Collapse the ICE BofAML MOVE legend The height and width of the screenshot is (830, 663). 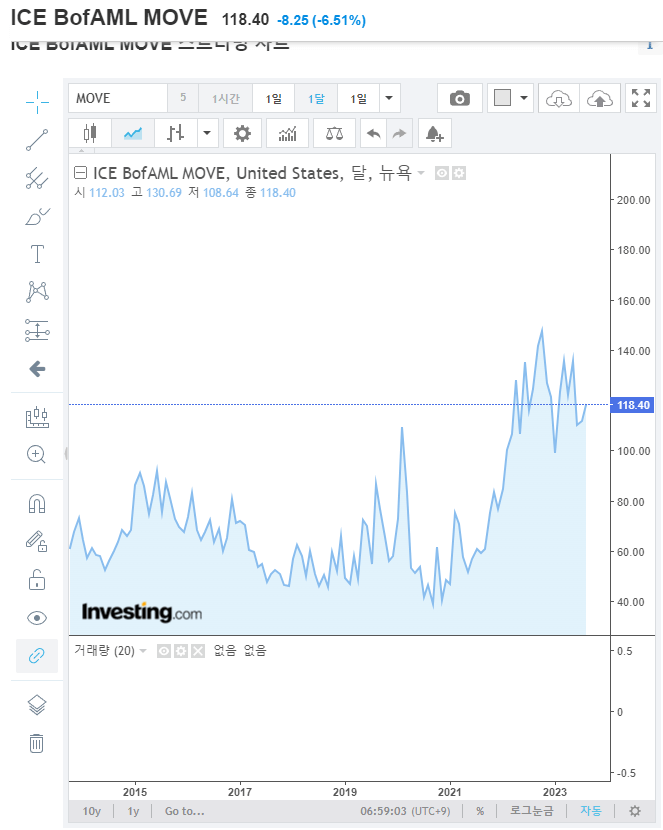tap(80, 173)
